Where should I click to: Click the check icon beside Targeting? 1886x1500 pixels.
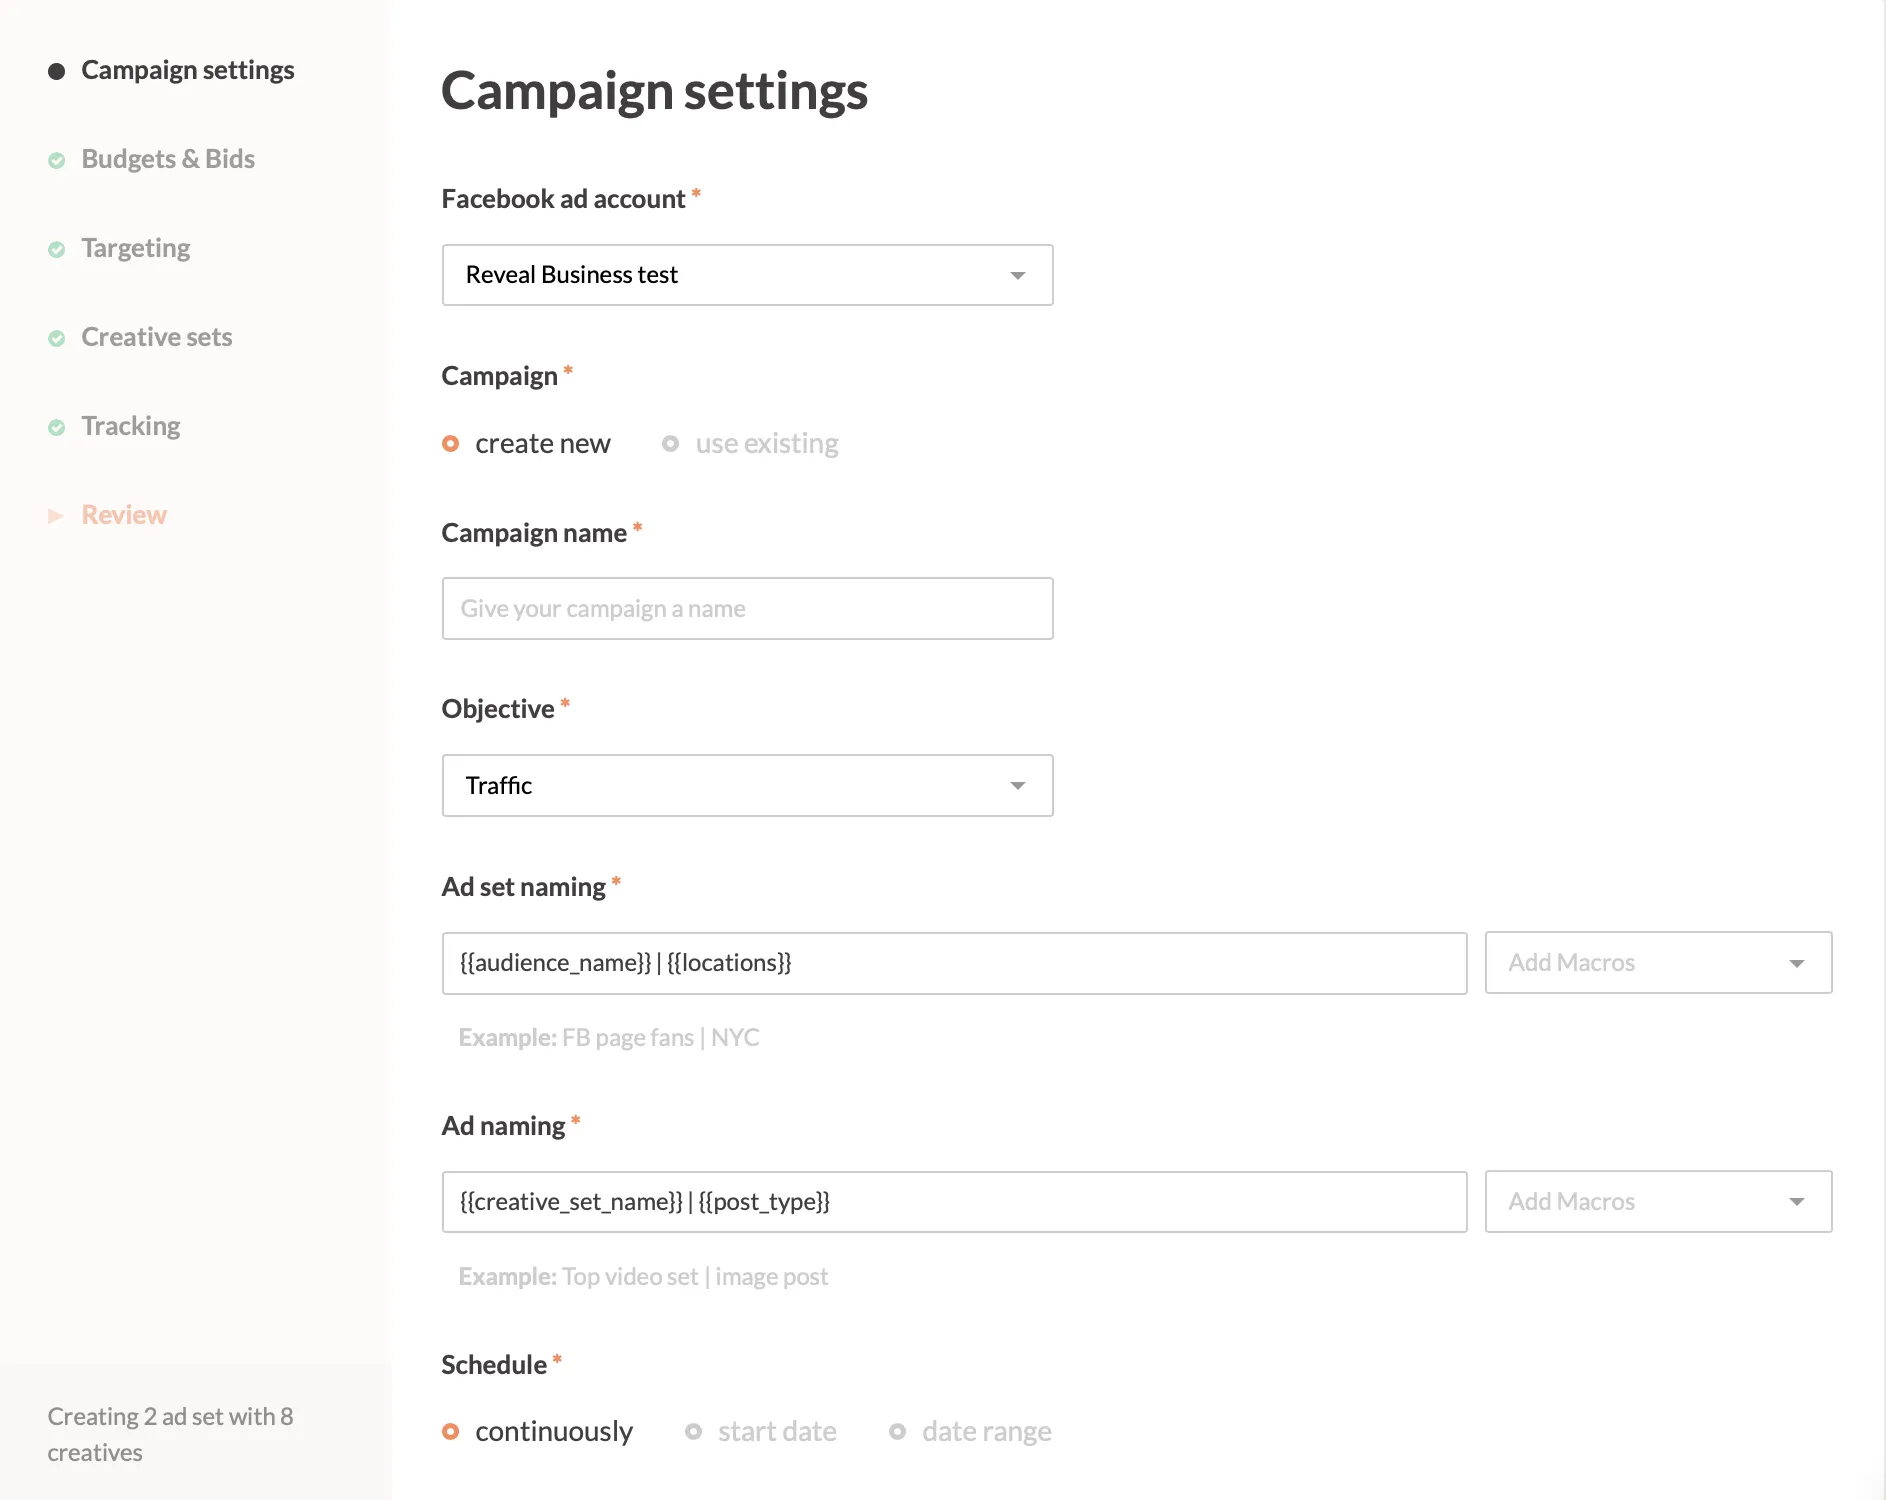pos(57,249)
